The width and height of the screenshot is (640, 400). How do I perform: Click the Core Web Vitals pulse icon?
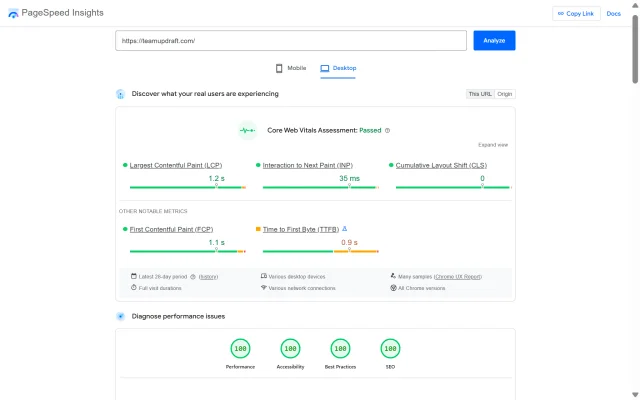[247, 131]
